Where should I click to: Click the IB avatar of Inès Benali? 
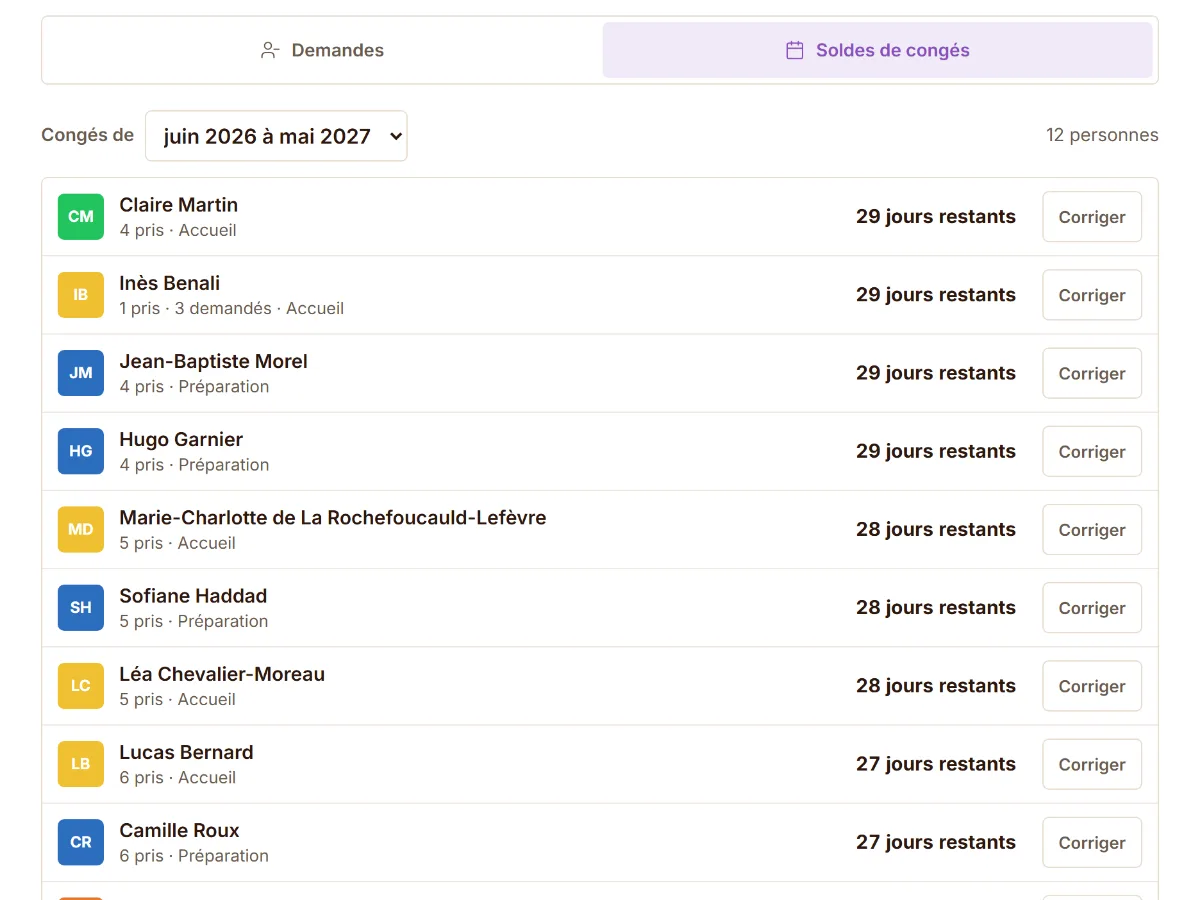click(x=81, y=295)
